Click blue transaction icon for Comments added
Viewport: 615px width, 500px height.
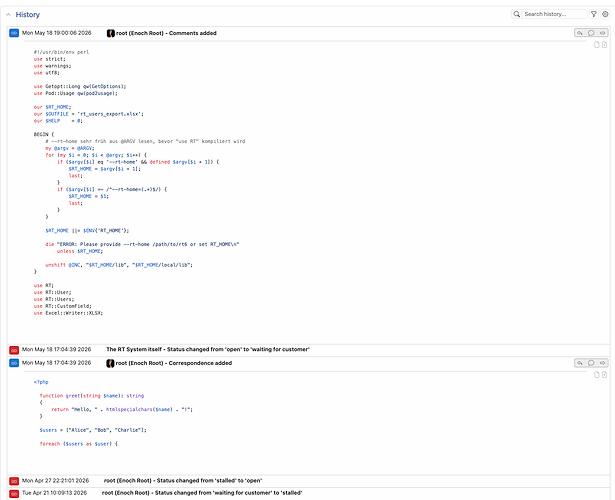pos(14,33)
